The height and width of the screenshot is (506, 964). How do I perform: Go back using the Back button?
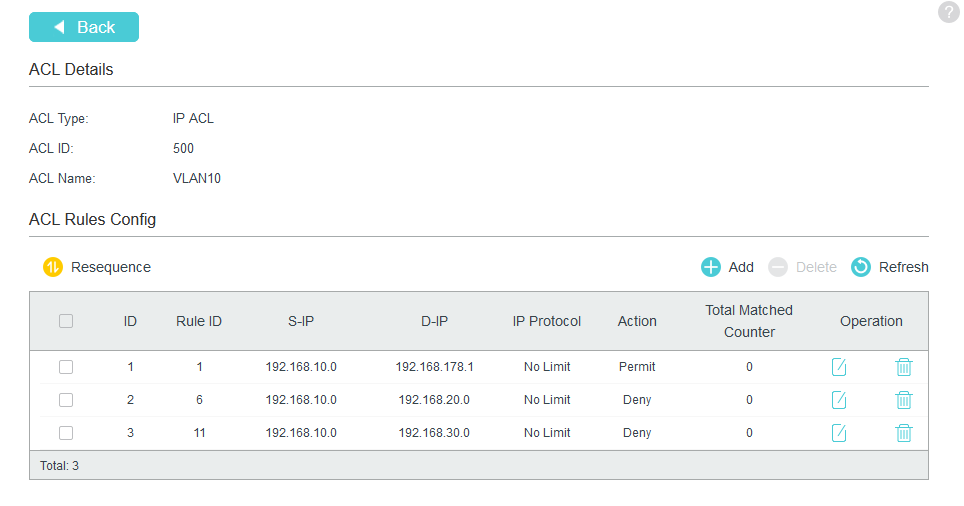point(84,27)
